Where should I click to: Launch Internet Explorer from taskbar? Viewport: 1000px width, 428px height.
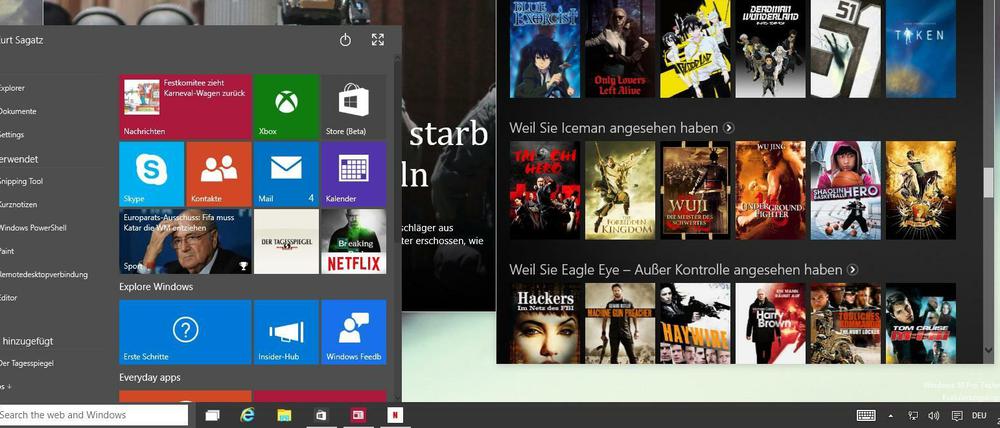pos(247,415)
